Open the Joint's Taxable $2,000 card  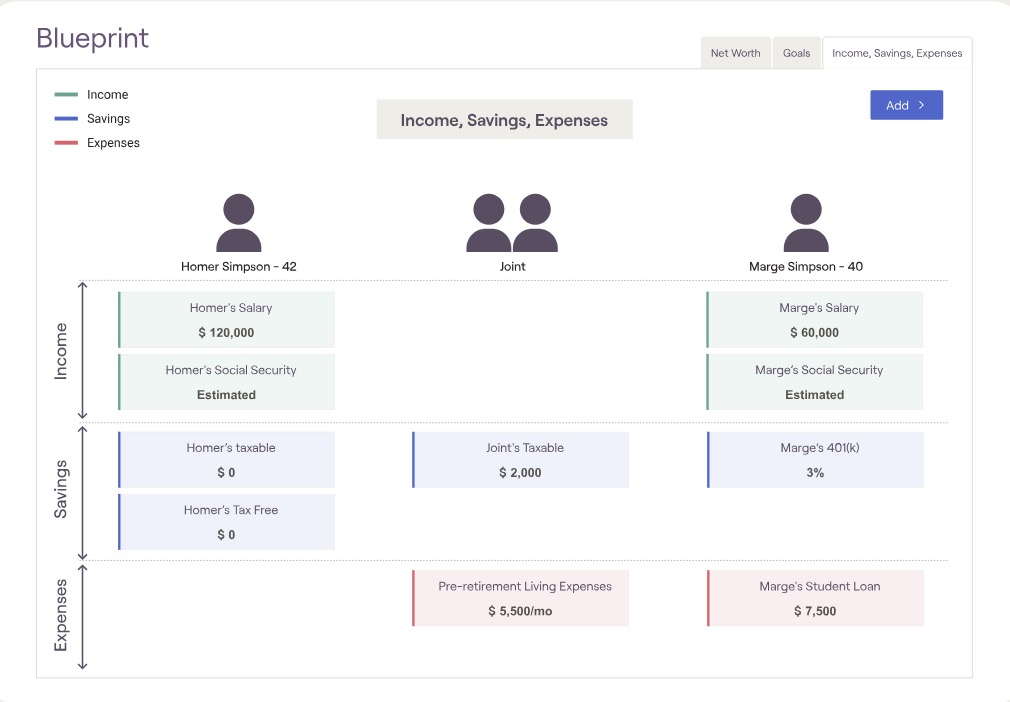pos(521,460)
